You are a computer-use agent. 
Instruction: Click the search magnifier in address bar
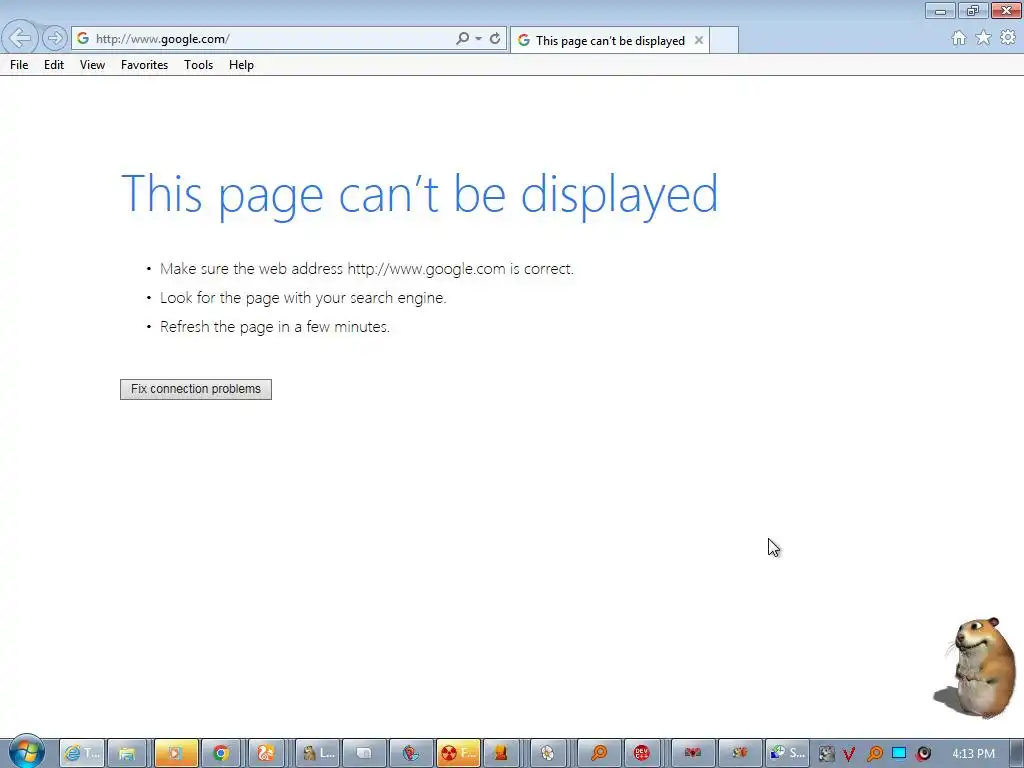pyautogui.click(x=462, y=39)
